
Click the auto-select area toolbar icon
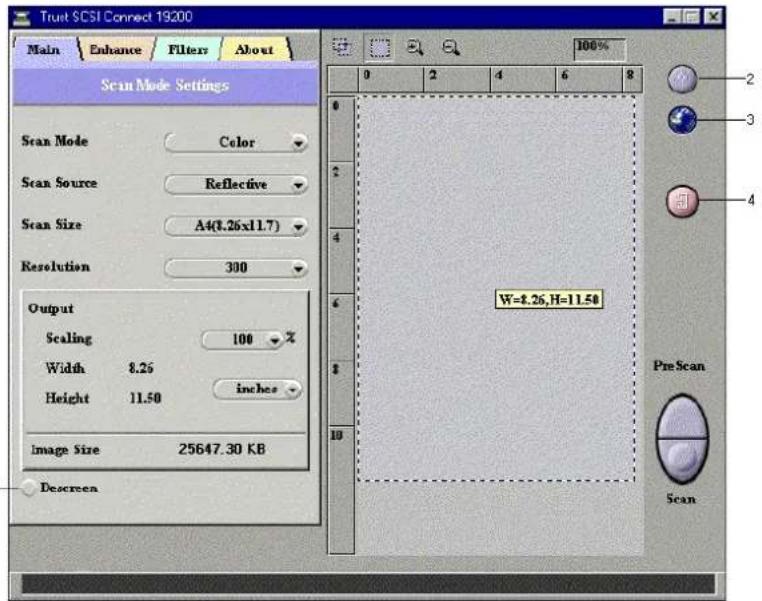click(342, 47)
